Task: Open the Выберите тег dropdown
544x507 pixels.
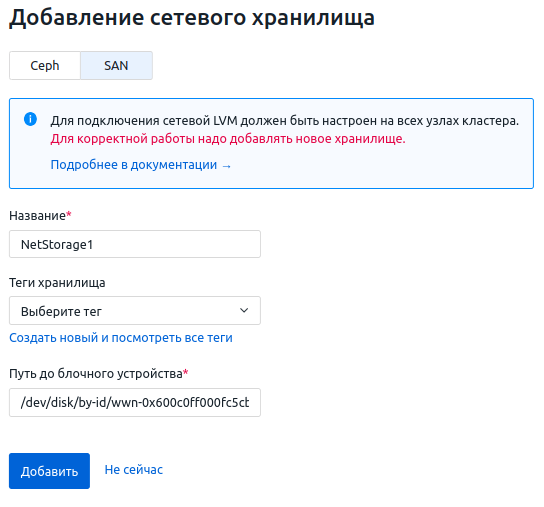Action: point(135,311)
